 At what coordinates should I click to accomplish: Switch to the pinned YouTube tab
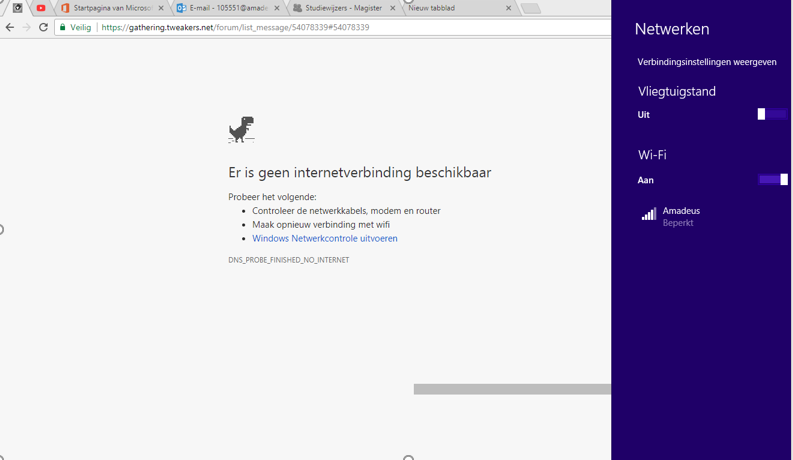41,8
